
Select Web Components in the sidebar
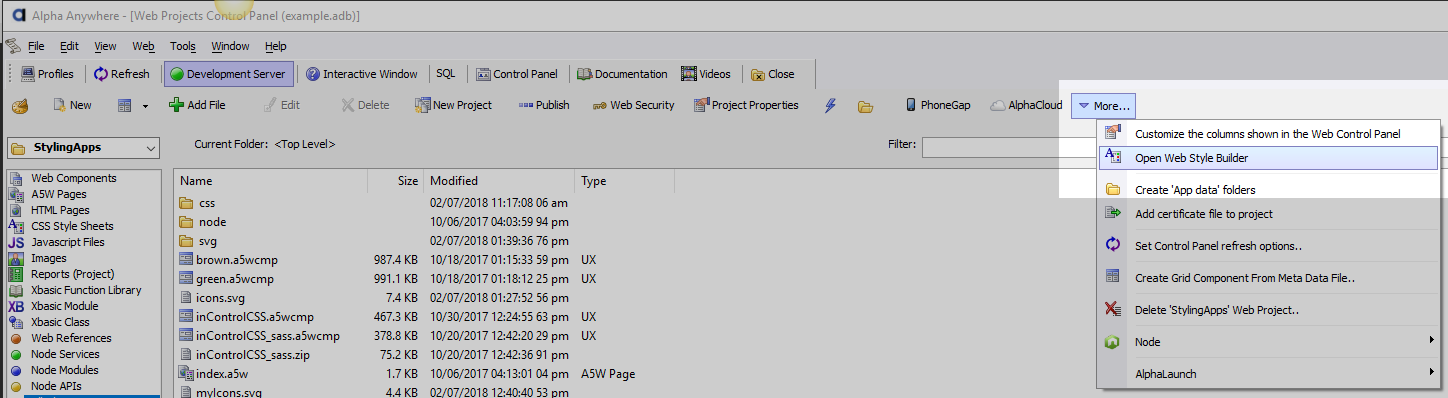(x=73, y=178)
